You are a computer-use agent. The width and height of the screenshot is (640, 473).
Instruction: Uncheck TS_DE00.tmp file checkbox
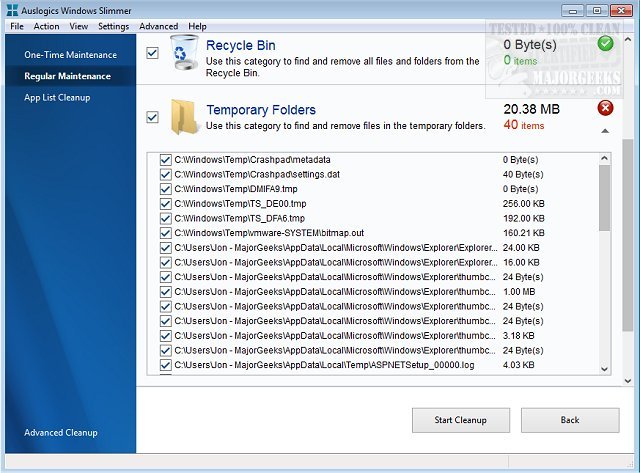click(165, 204)
